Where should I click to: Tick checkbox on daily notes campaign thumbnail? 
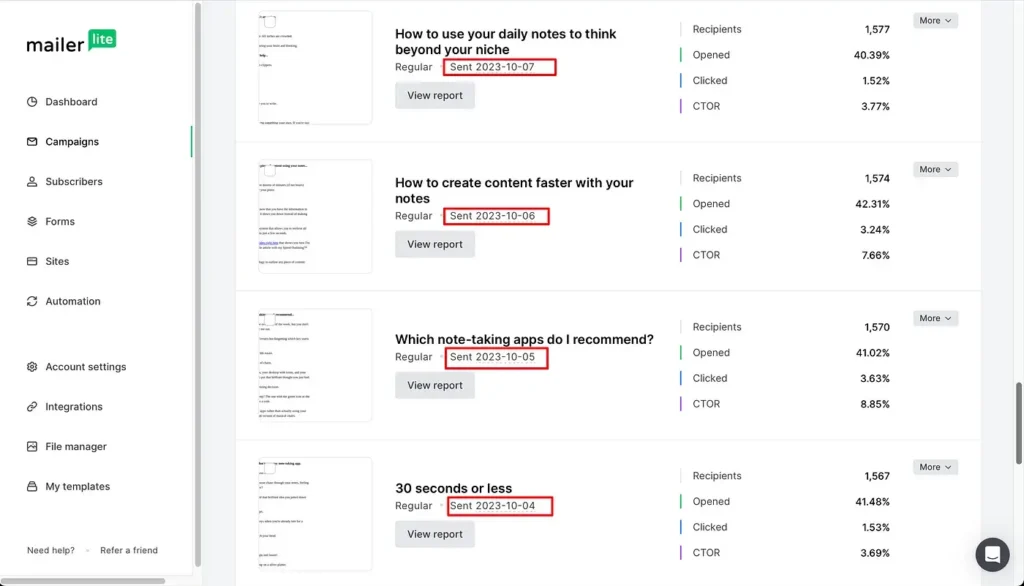point(270,22)
